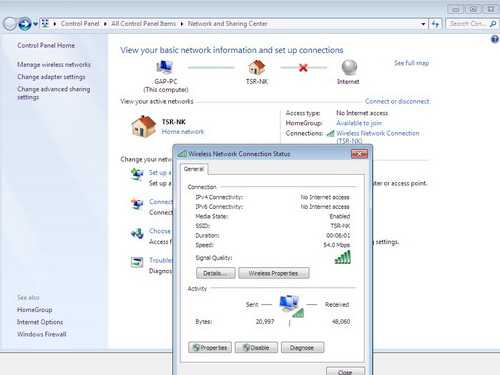The image size is (500, 375).
Task: Click the Wireless Properties button
Action: tap(273, 273)
